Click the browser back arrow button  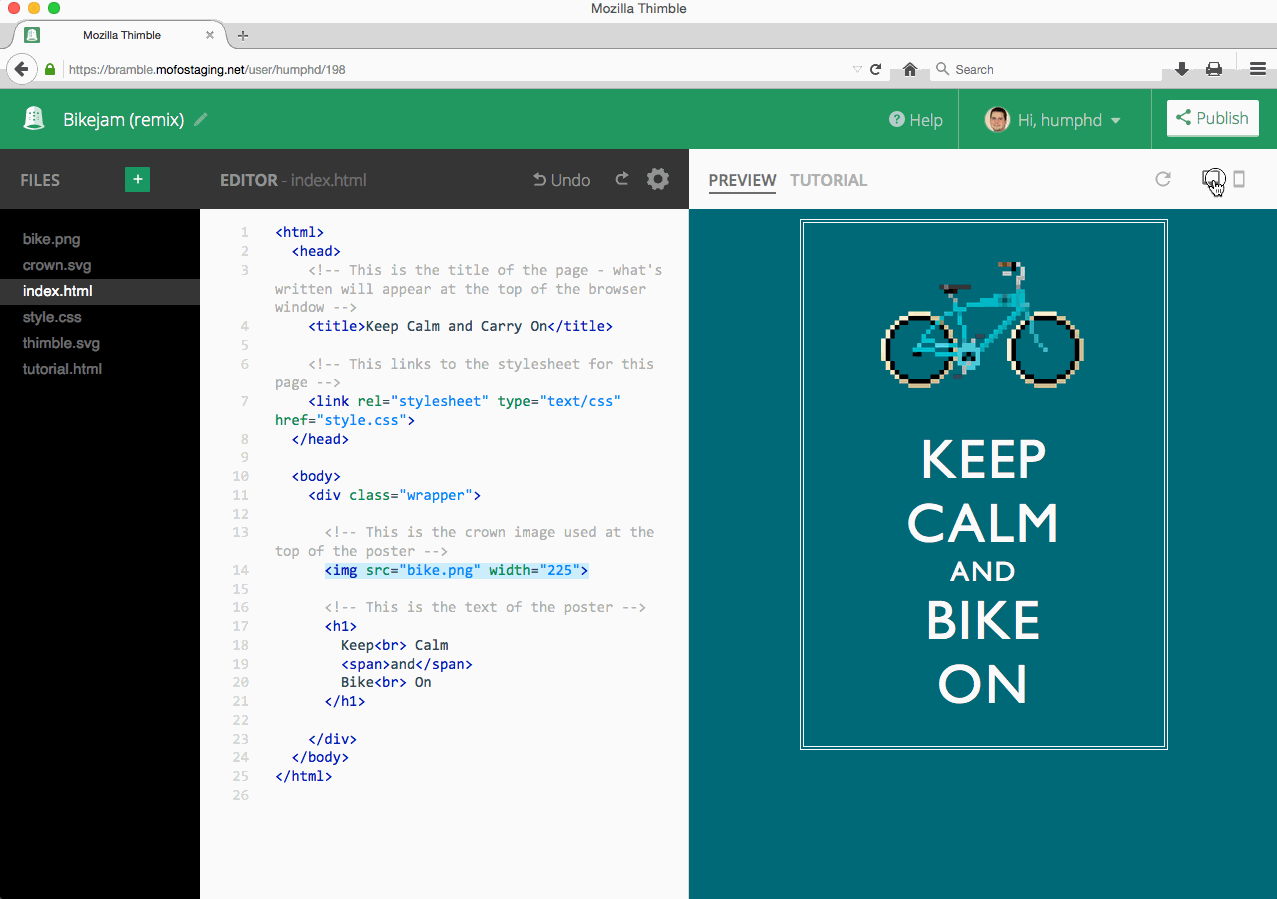pos(21,69)
